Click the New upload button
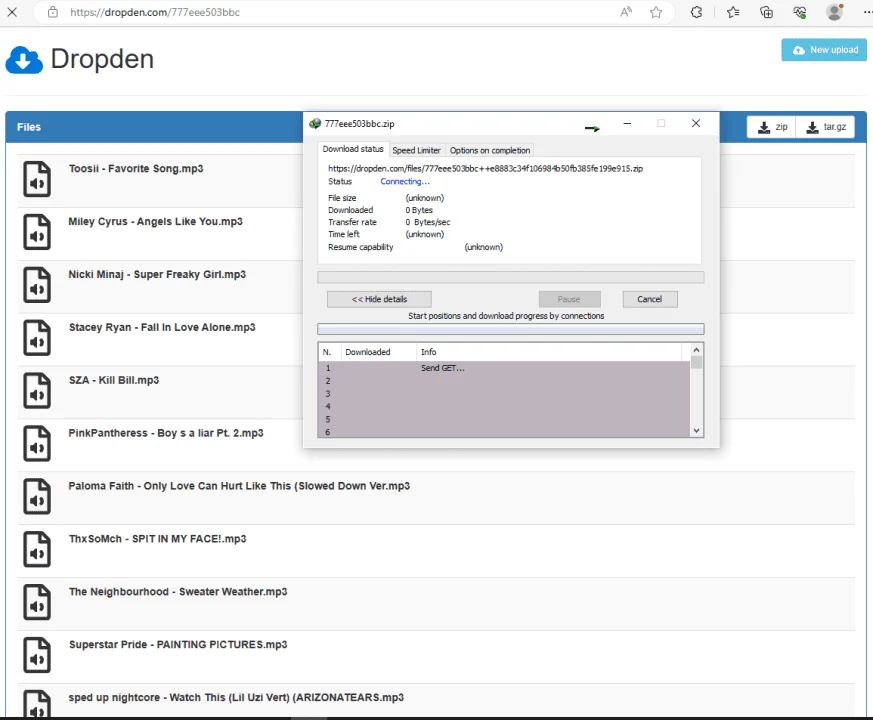This screenshot has width=873, height=720. pyautogui.click(x=824, y=50)
